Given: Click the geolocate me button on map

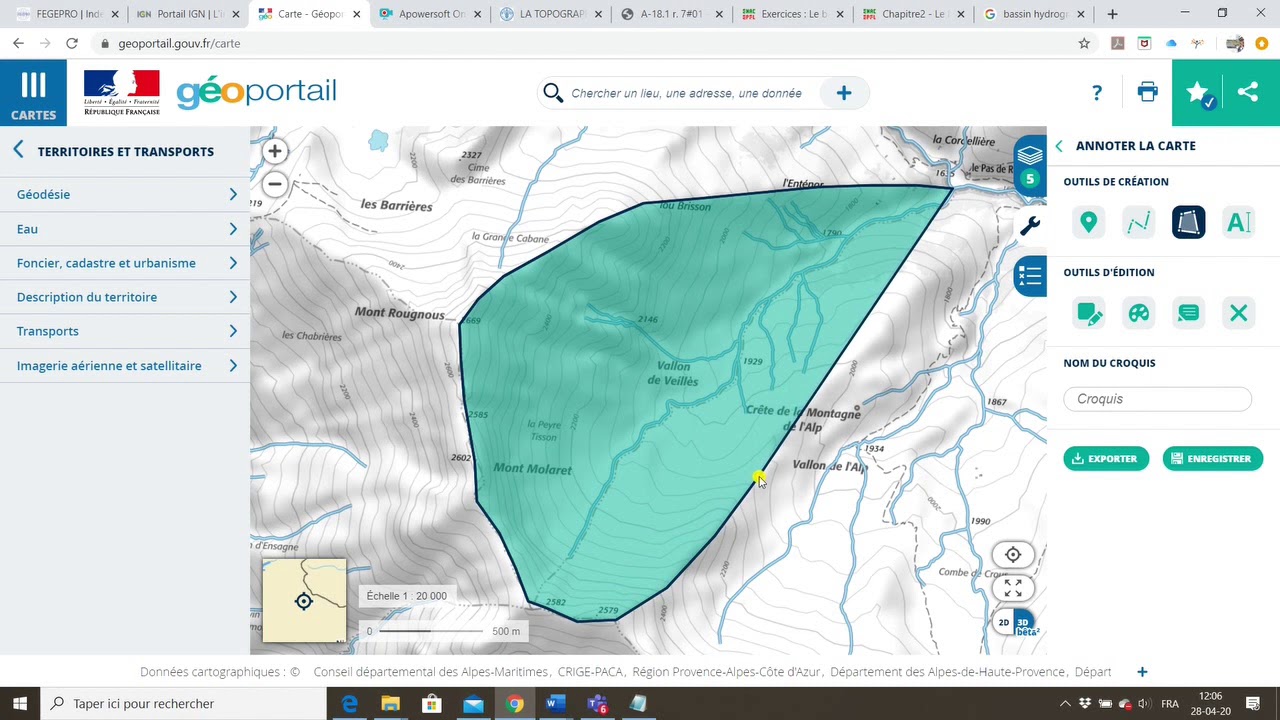Looking at the screenshot, I should (x=1013, y=555).
